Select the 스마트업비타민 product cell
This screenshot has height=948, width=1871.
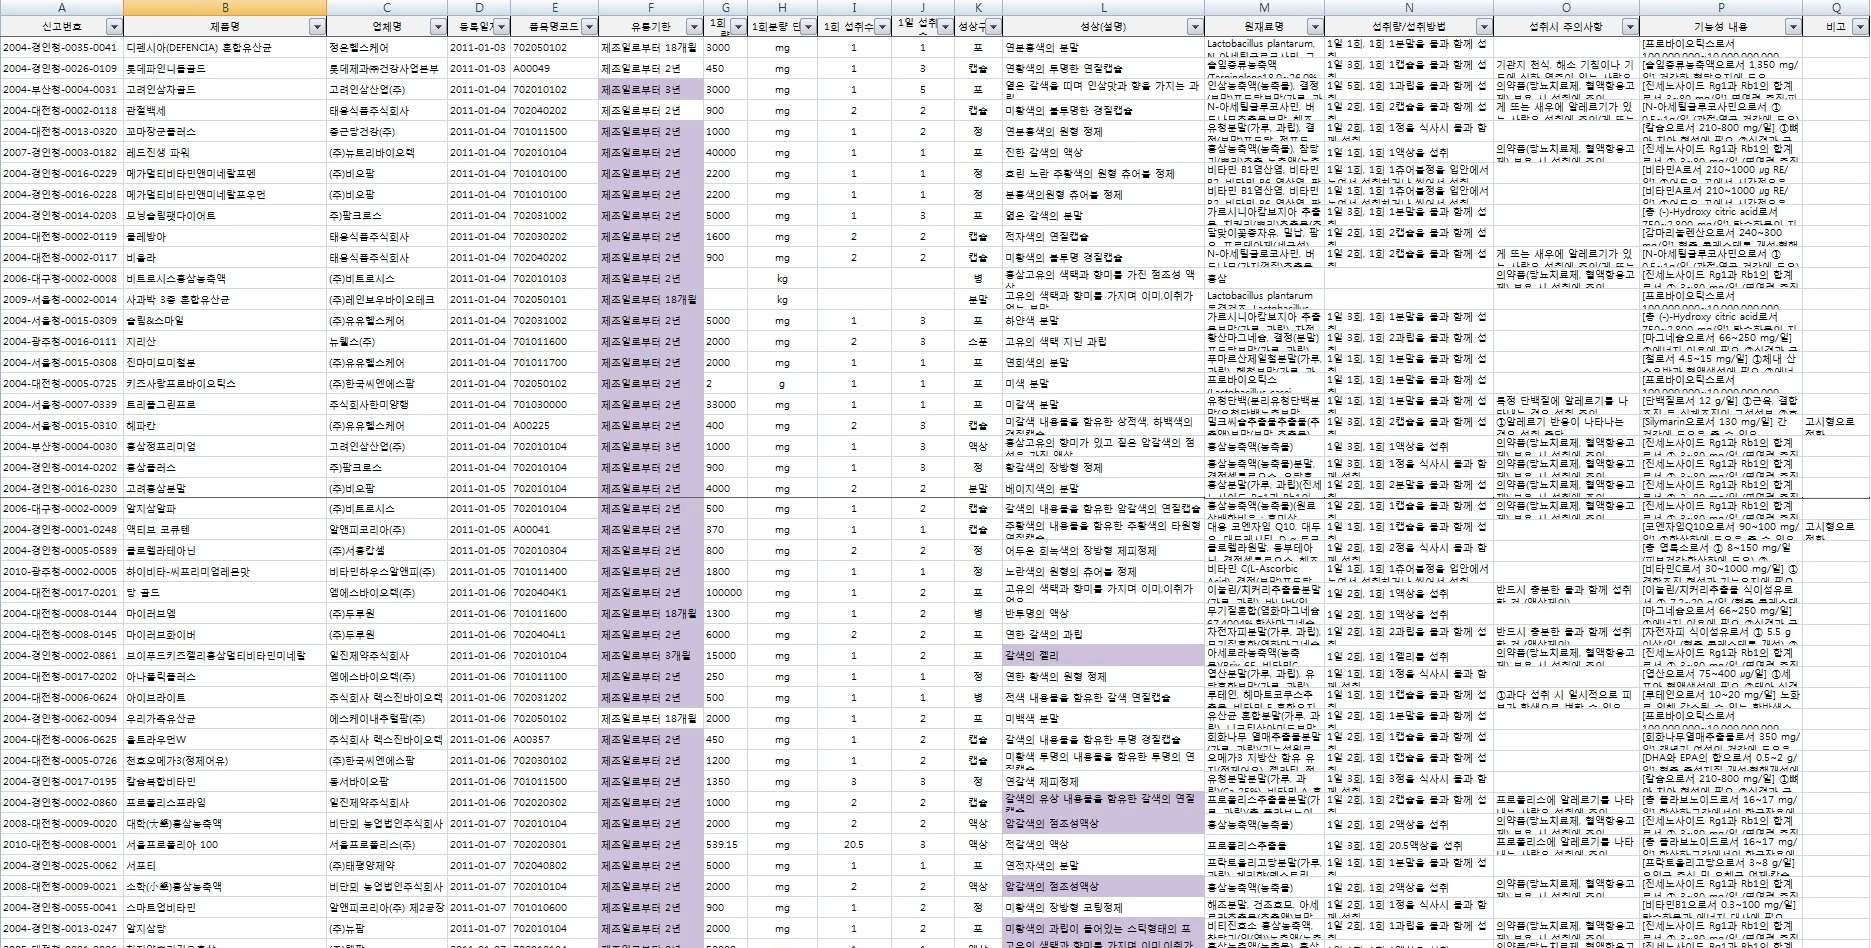click(225, 907)
